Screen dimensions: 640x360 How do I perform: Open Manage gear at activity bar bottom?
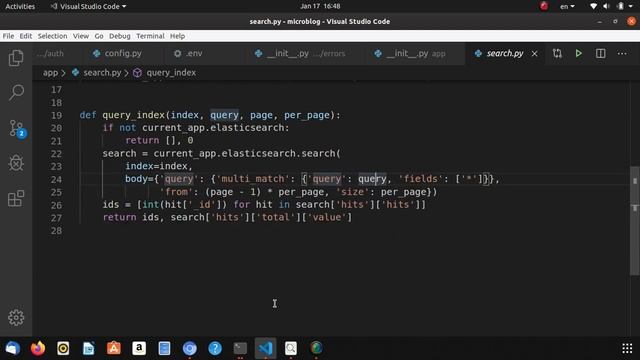[x=16, y=317]
